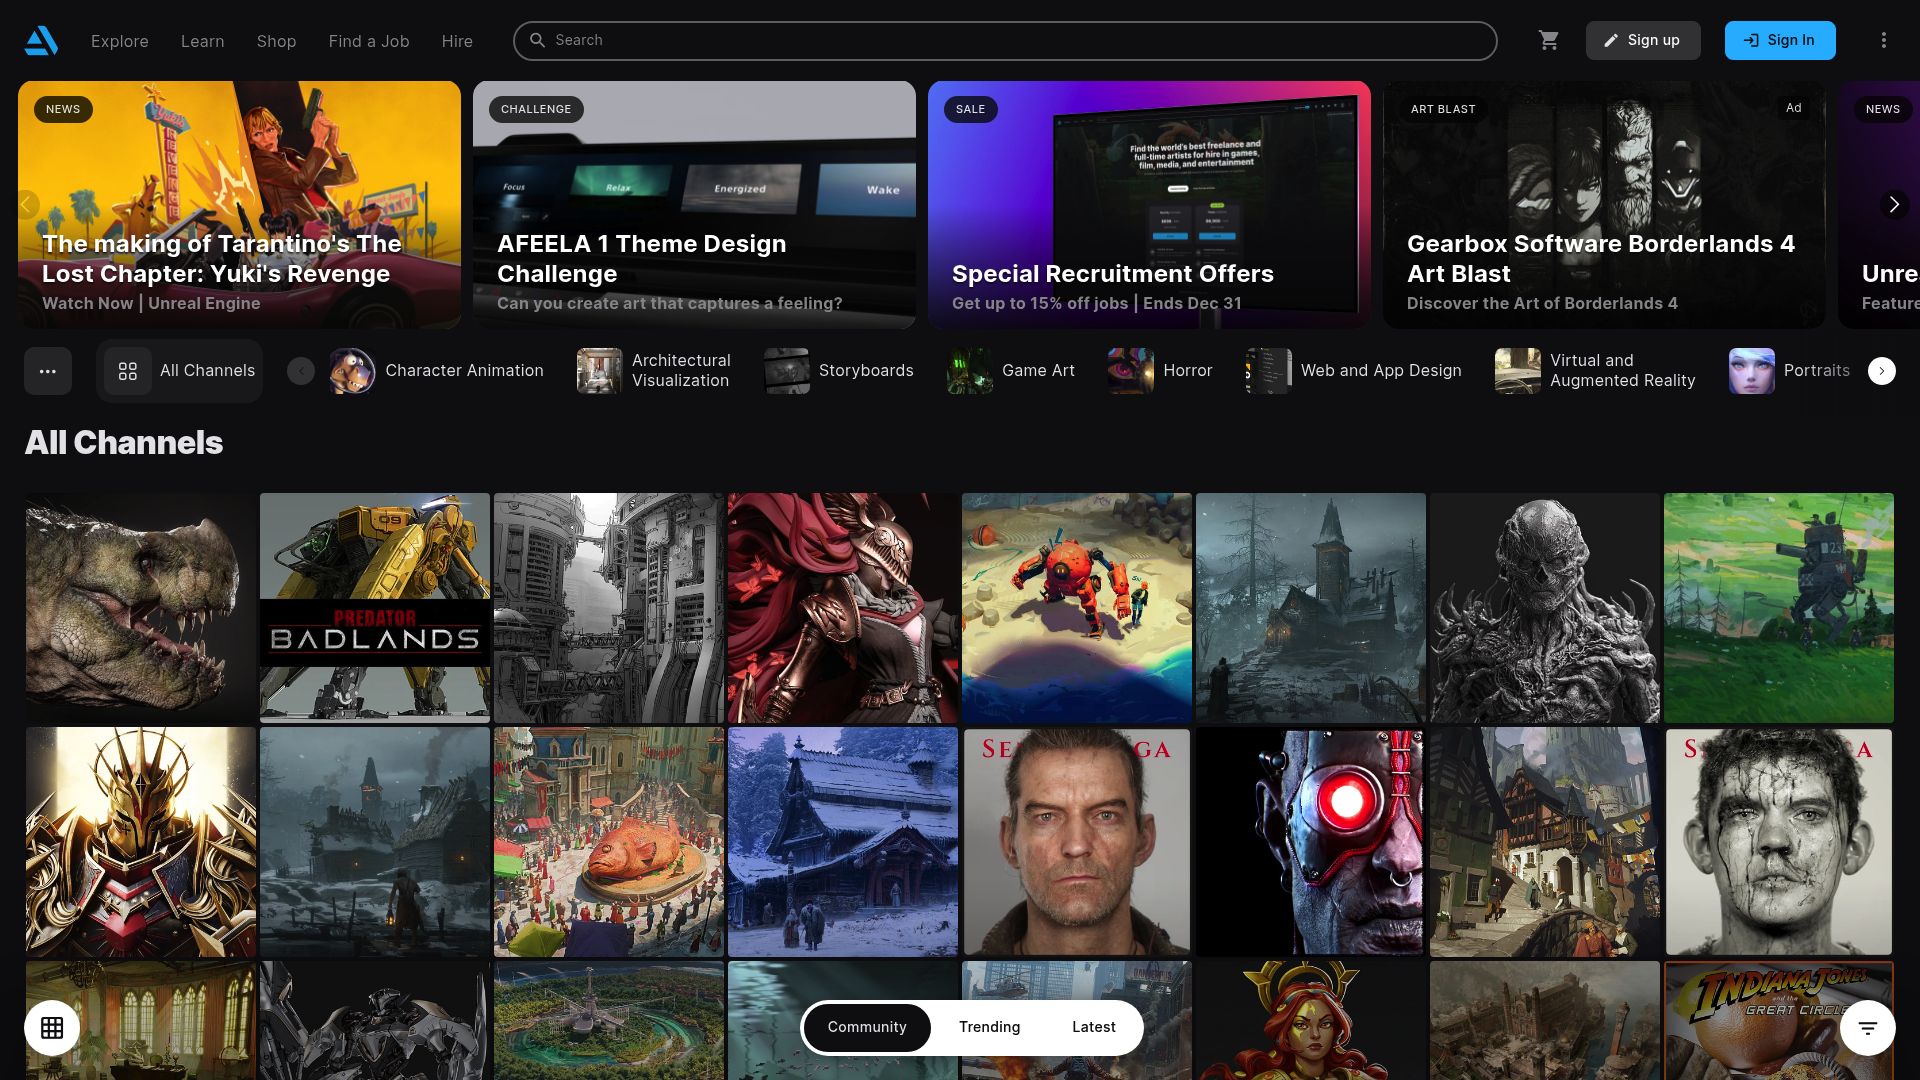This screenshot has height=1080, width=1920.
Task: Open the orange robot beach artwork
Action: pyautogui.click(x=1077, y=608)
